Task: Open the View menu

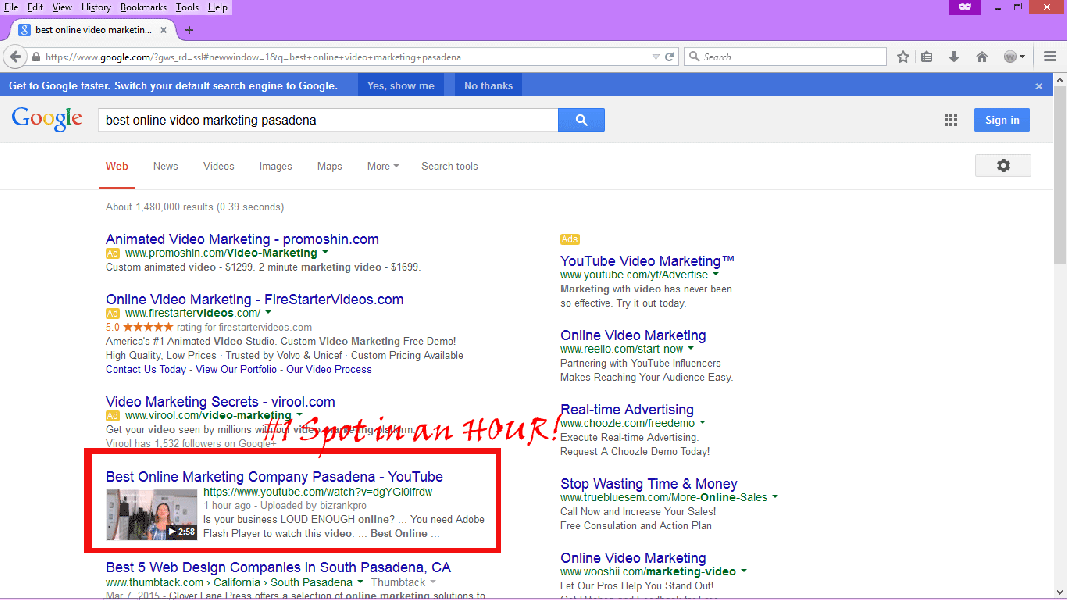Action: click(x=61, y=7)
